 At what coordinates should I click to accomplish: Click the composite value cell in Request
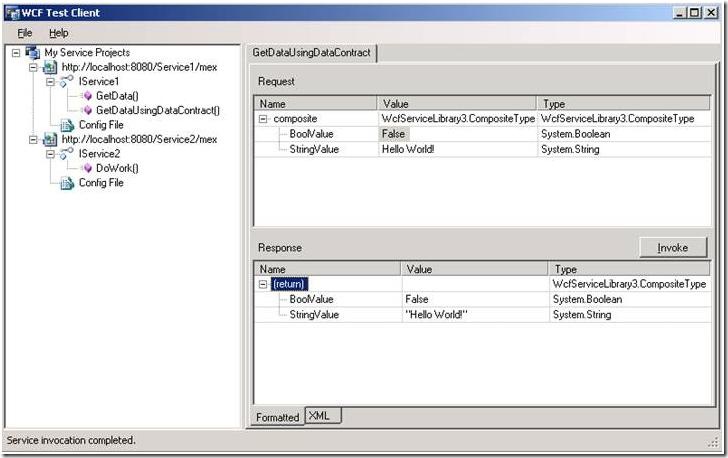click(x=457, y=118)
